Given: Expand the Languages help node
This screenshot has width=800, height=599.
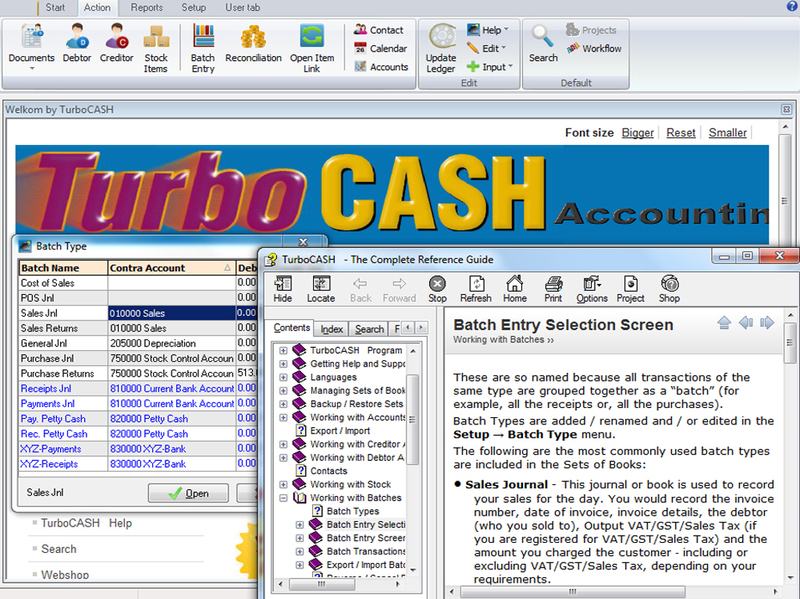Looking at the screenshot, I should 283,378.
